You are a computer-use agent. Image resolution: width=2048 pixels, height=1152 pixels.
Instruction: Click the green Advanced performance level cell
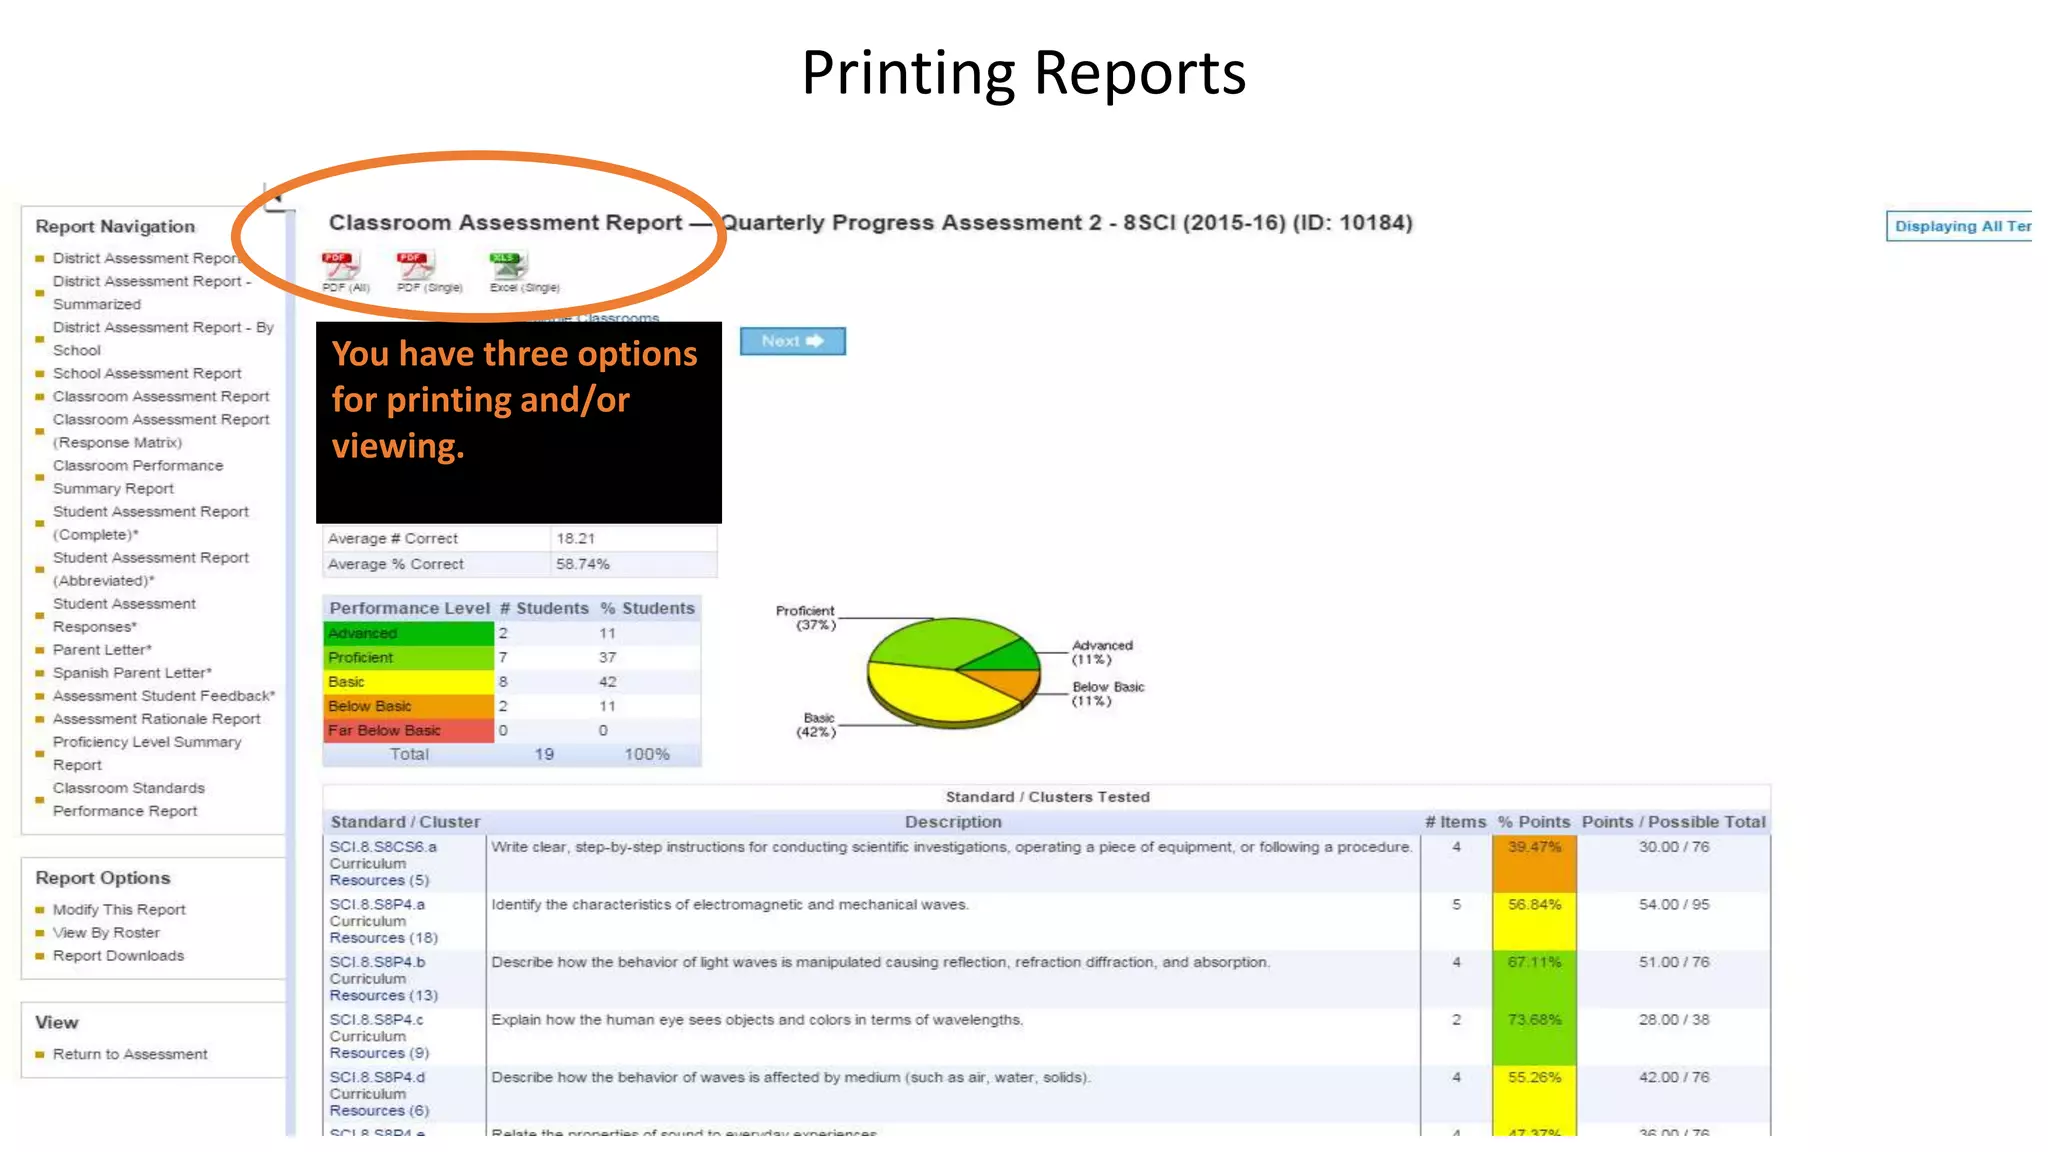pyautogui.click(x=408, y=633)
